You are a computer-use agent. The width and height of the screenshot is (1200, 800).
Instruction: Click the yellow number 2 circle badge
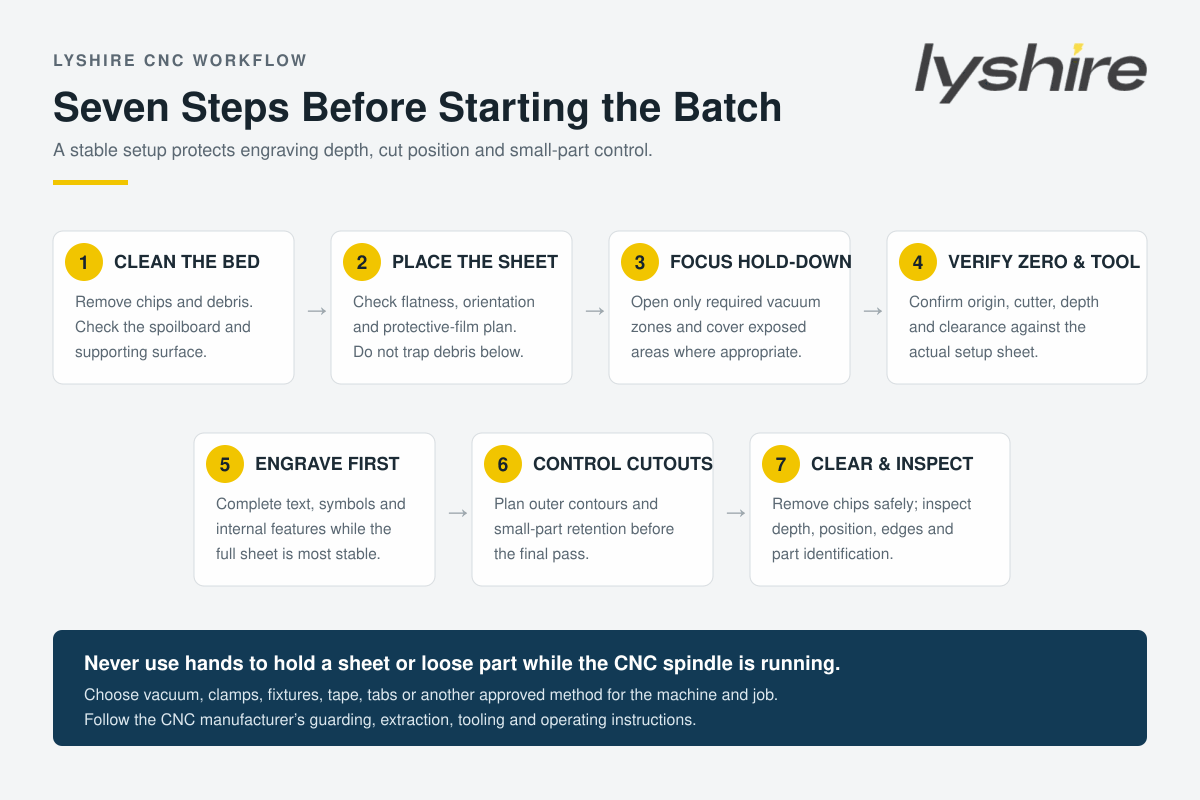(362, 262)
